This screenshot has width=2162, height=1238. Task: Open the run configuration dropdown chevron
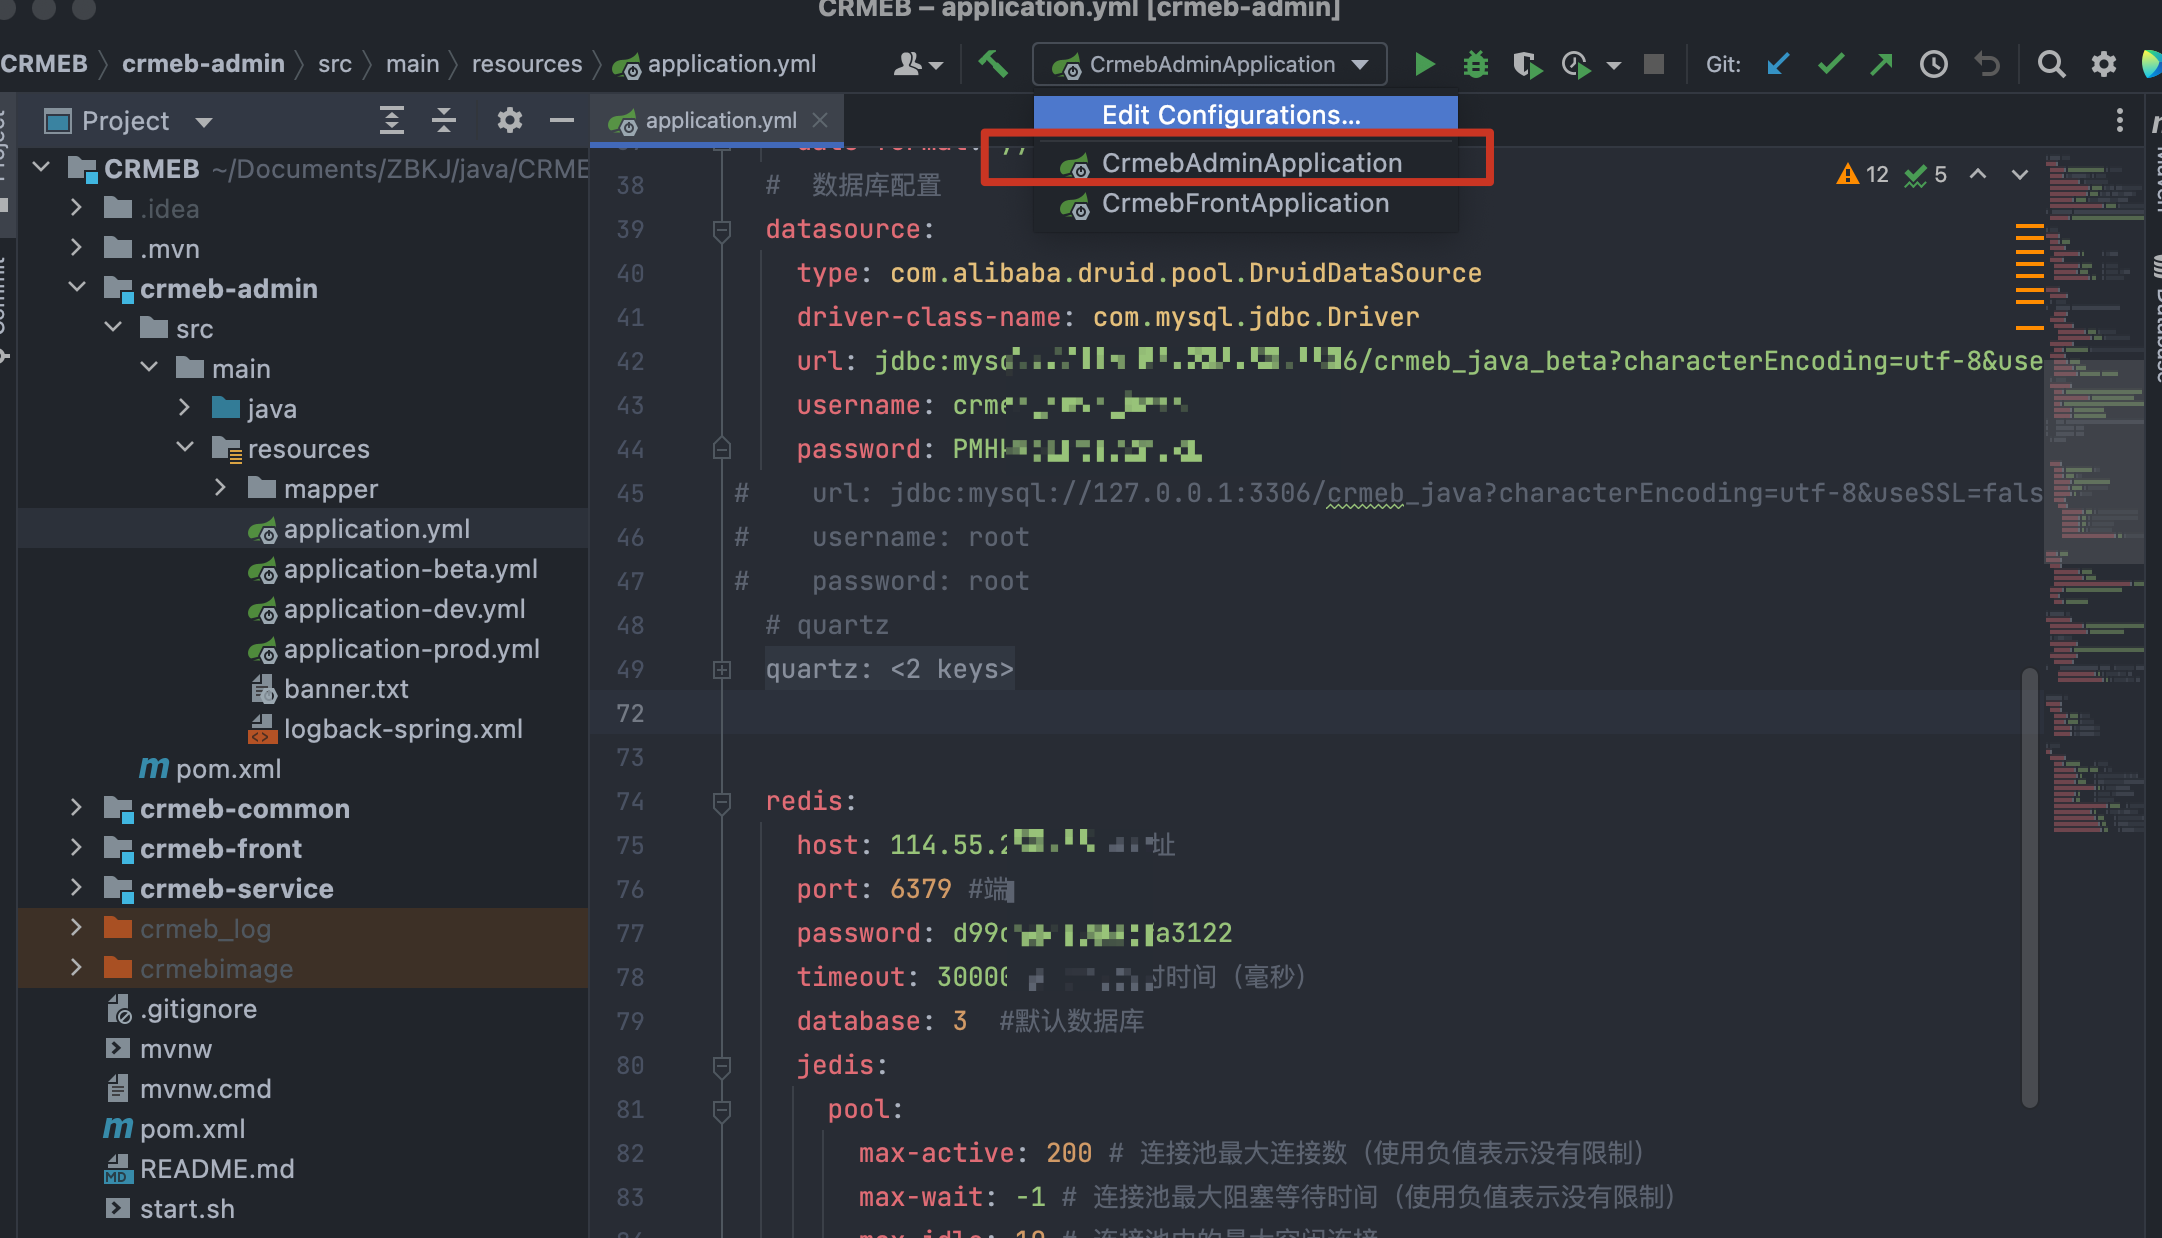click(1360, 63)
